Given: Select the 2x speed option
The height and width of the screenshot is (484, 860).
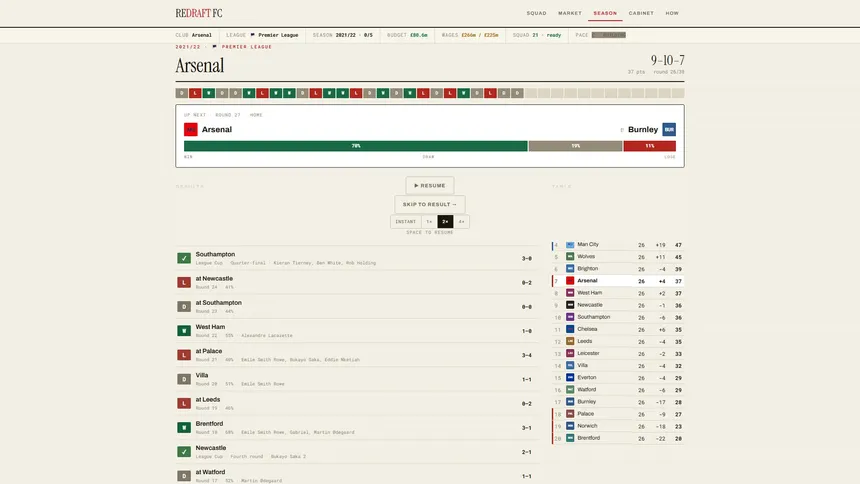Looking at the screenshot, I should point(445,222).
